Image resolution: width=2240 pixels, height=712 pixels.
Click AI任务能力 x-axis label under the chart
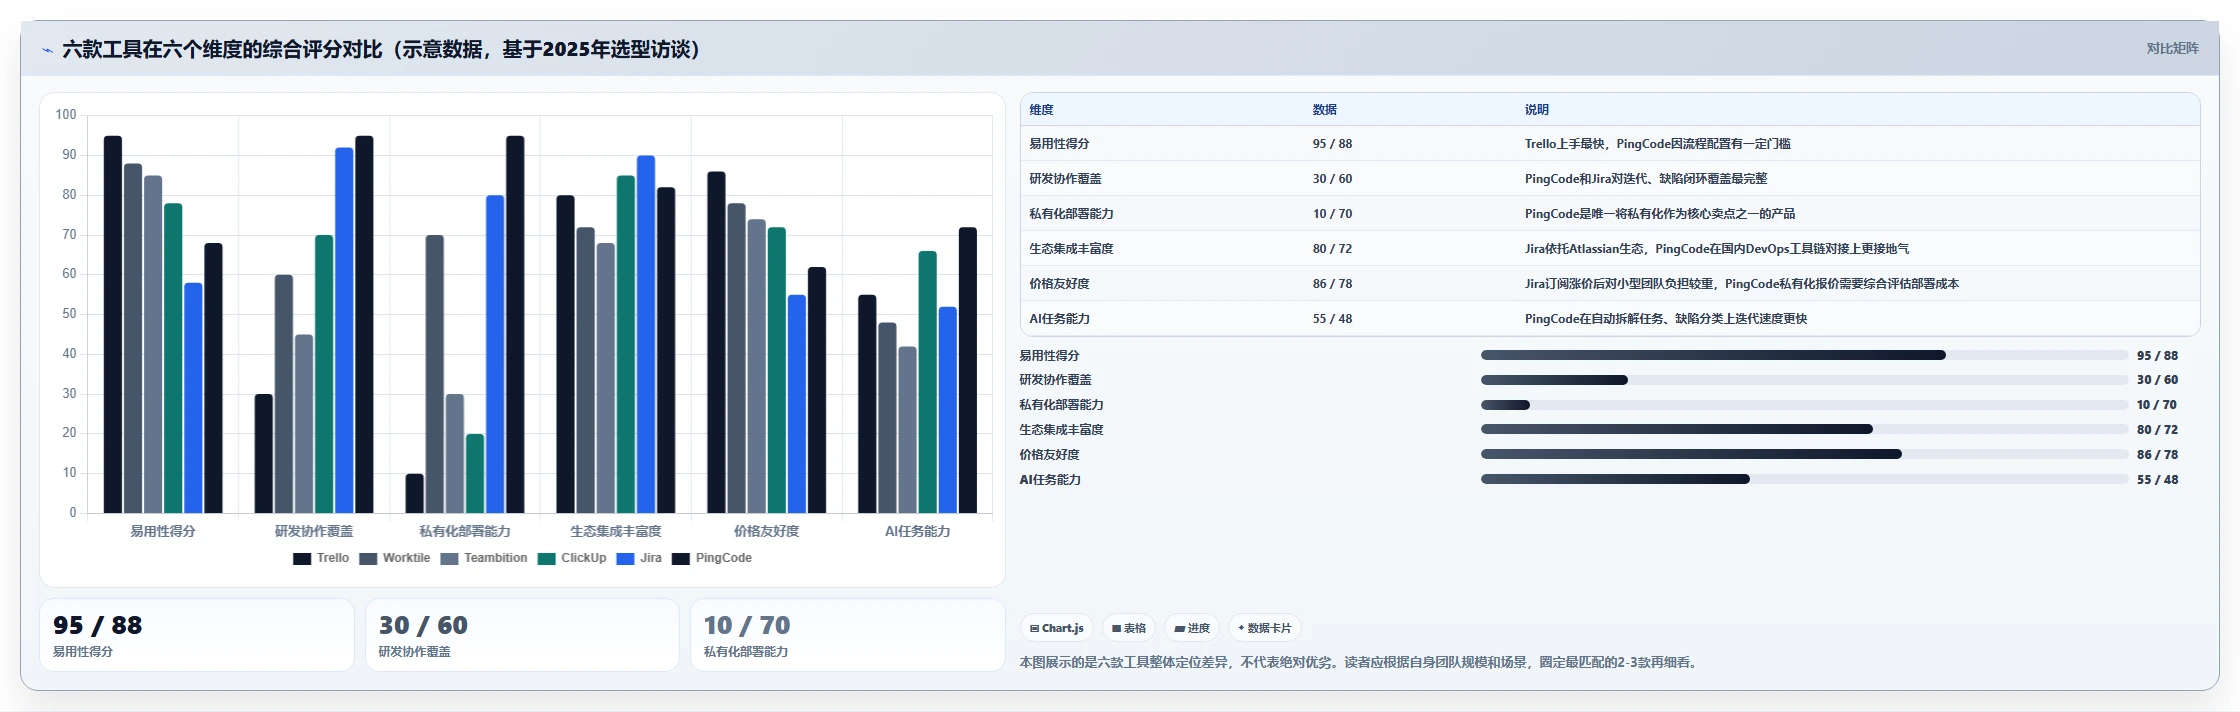tap(918, 531)
